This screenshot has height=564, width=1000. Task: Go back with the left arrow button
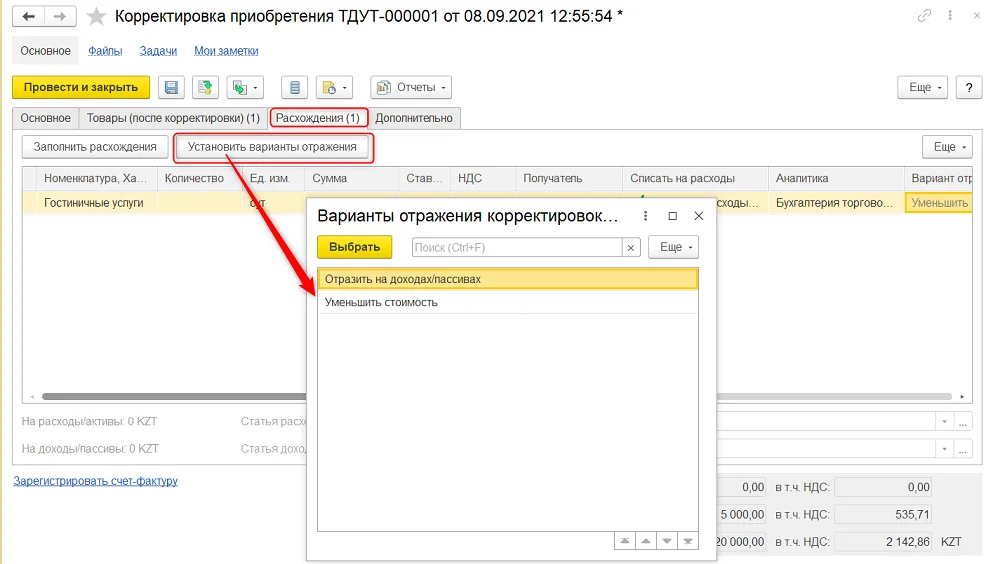(x=29, y=17)
